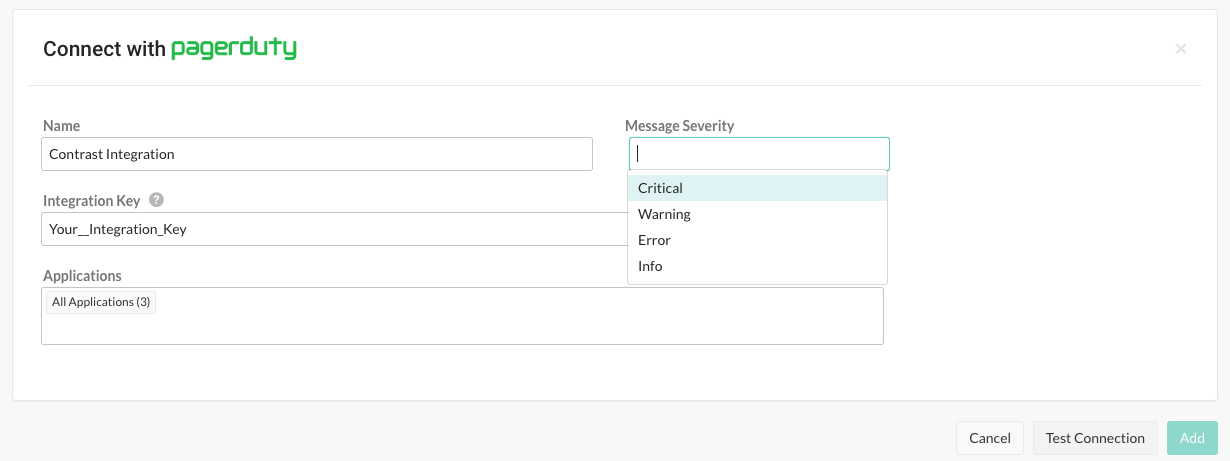Screen dimensions: 1230x461
Task: Click the Integration Key input field
Action: coord(330,229)
